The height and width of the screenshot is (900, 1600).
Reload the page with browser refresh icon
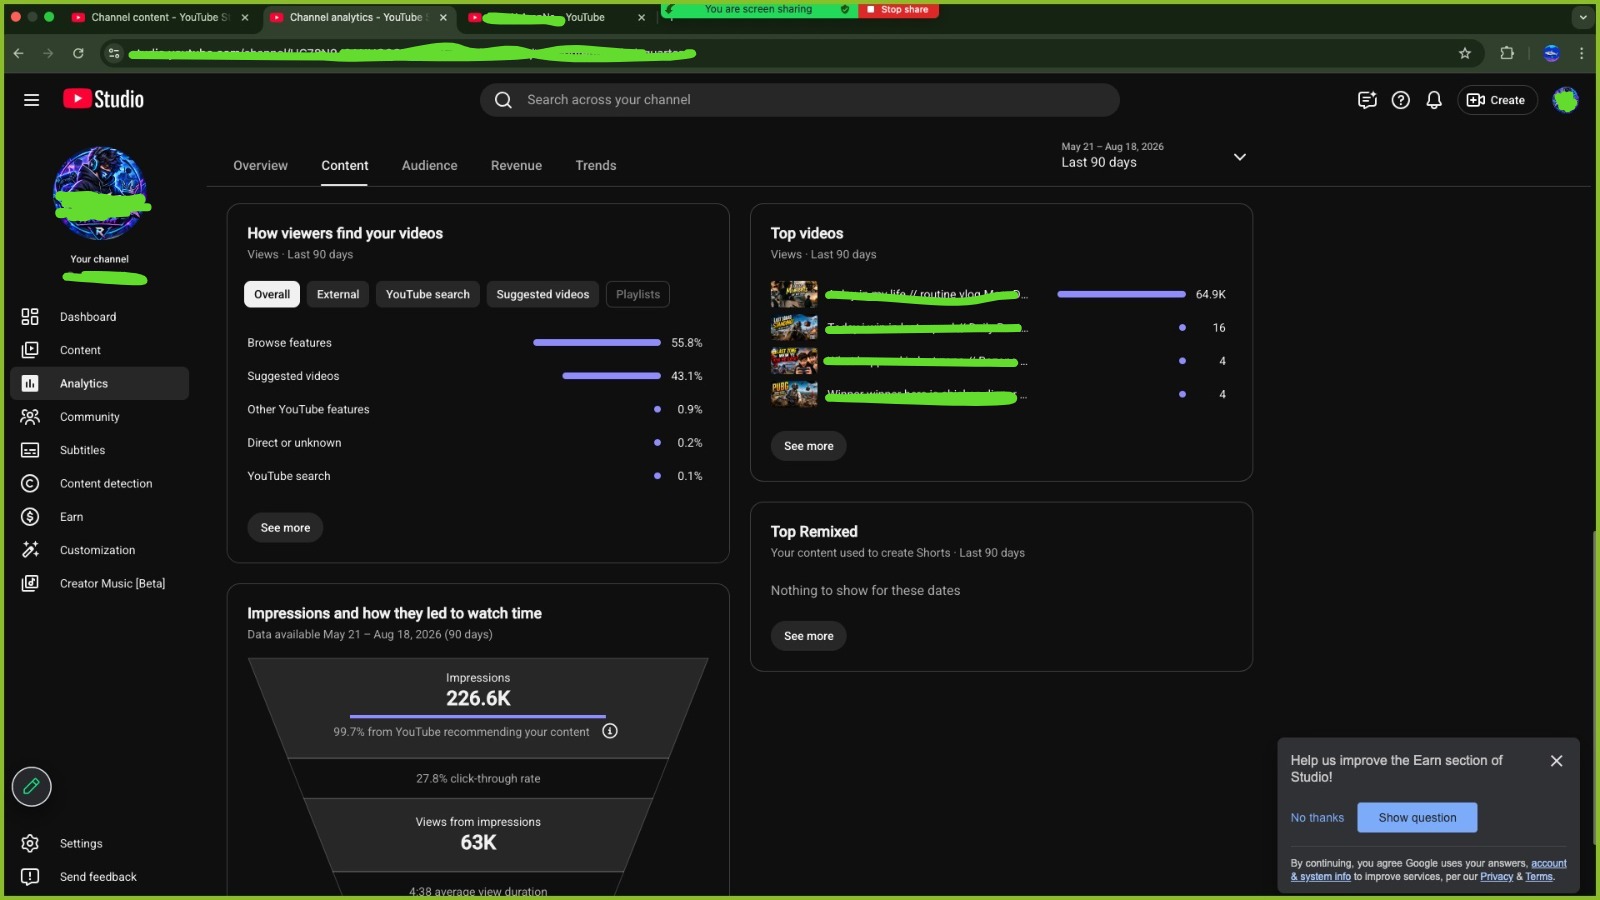click(78, 53)
